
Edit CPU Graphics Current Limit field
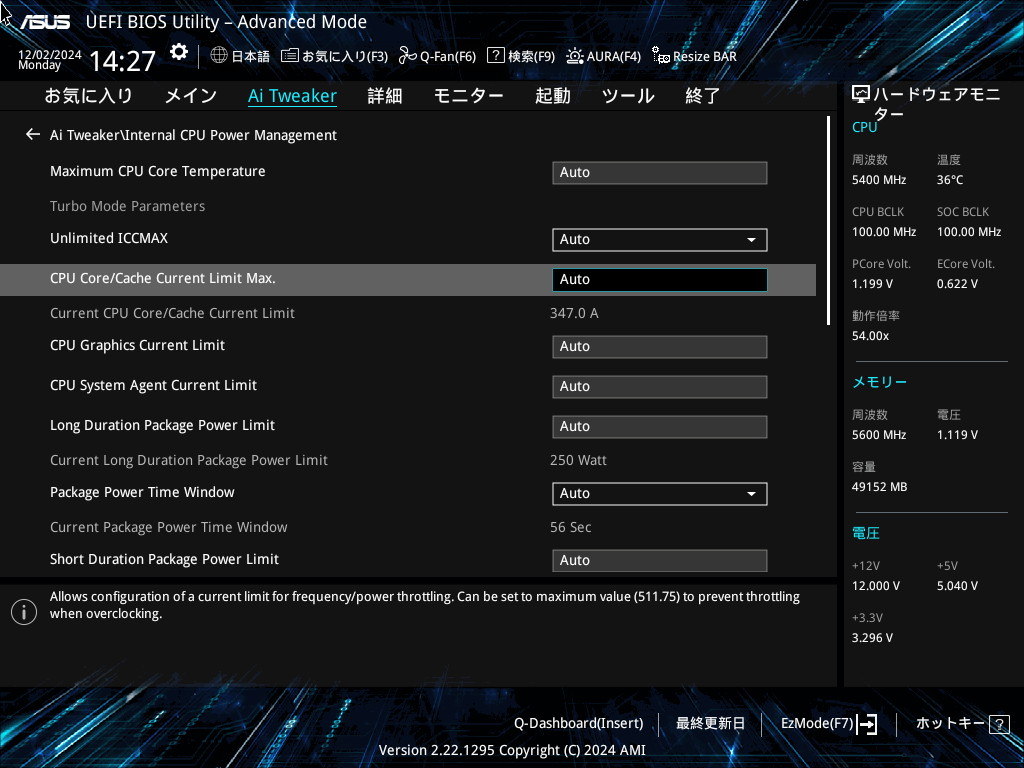pyautogui.click(x=660, y=347)
